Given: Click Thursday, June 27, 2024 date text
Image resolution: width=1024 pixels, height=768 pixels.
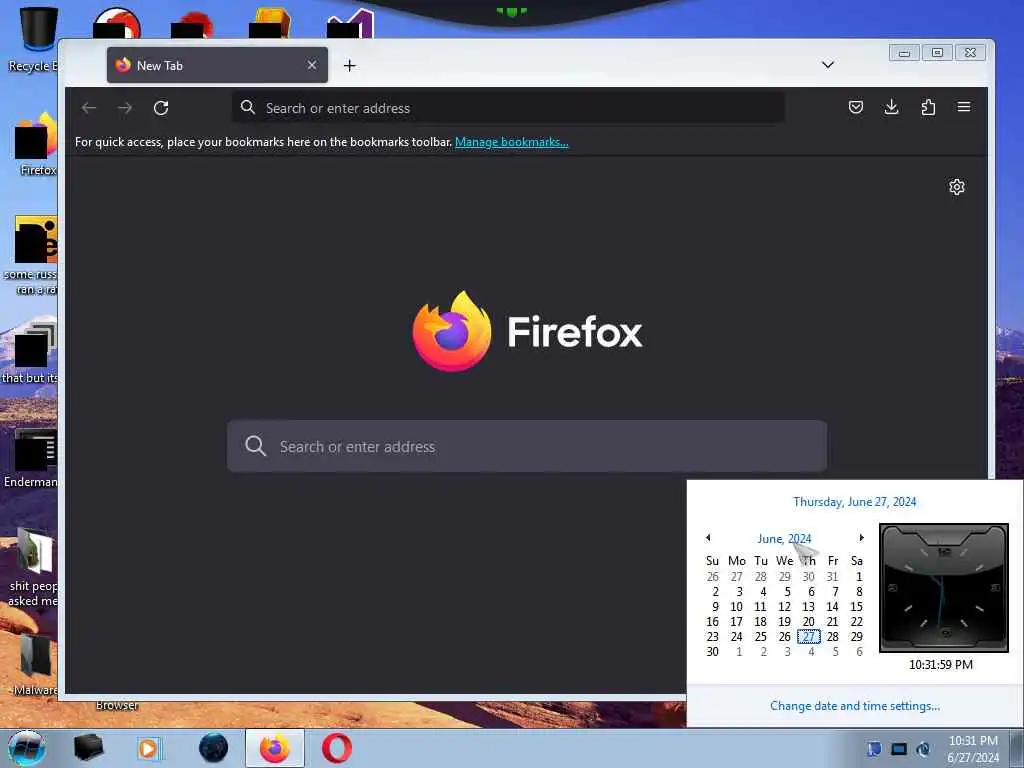Looking at the screenshot, I should [854, 502].
